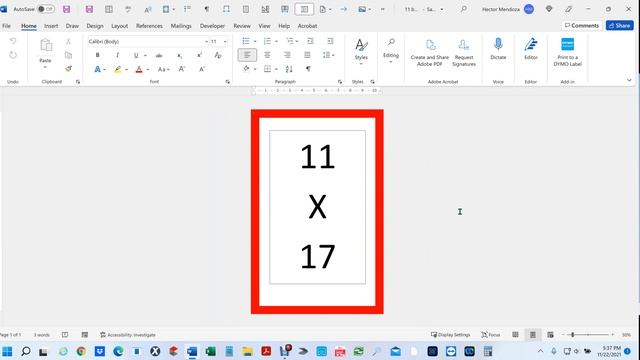Toggle Focus mode in status bar
Image resolution: width=640 pixels, height=360 pixels.
(x=491, y=335)
